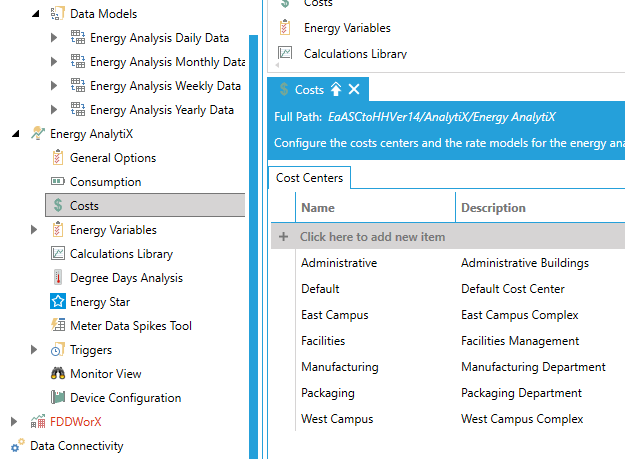The height and width of the screenshot is (459, 625).
Task: Pin the Costs tab with arrow icon
Action: [x=336, y=90]
